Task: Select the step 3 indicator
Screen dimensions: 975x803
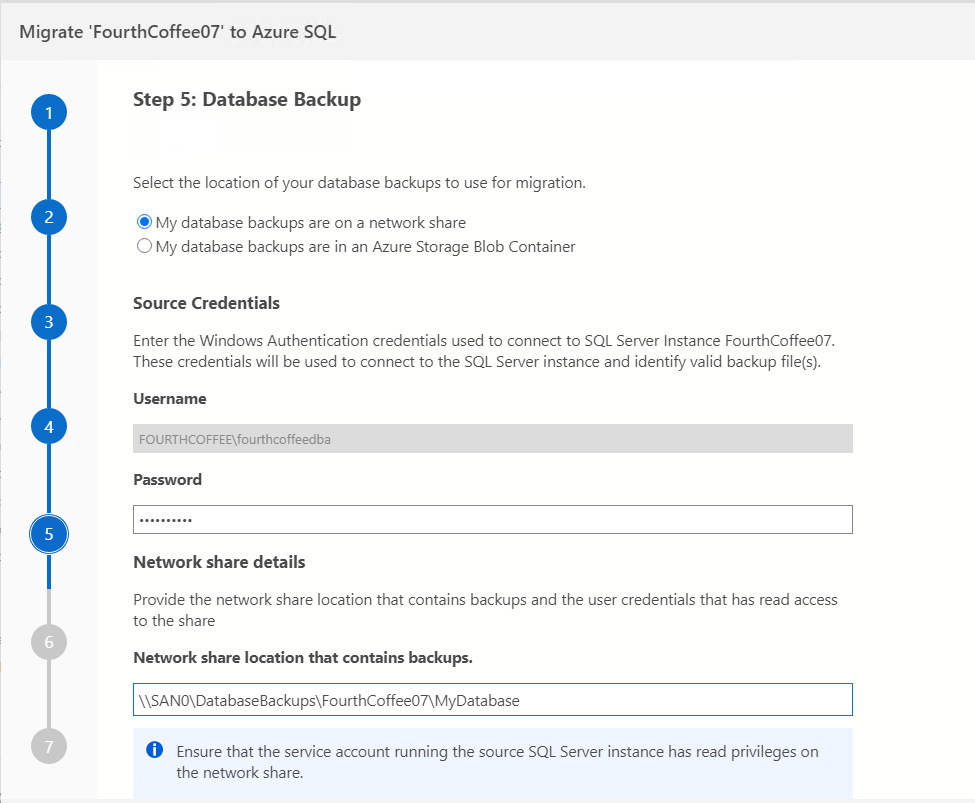Action: [x=48, y=322]
